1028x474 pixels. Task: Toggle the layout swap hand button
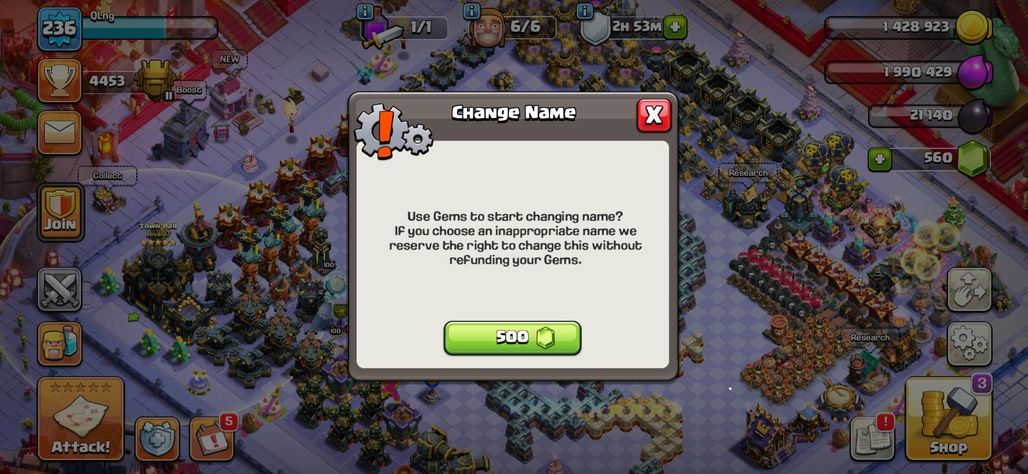tap(969, 289)
